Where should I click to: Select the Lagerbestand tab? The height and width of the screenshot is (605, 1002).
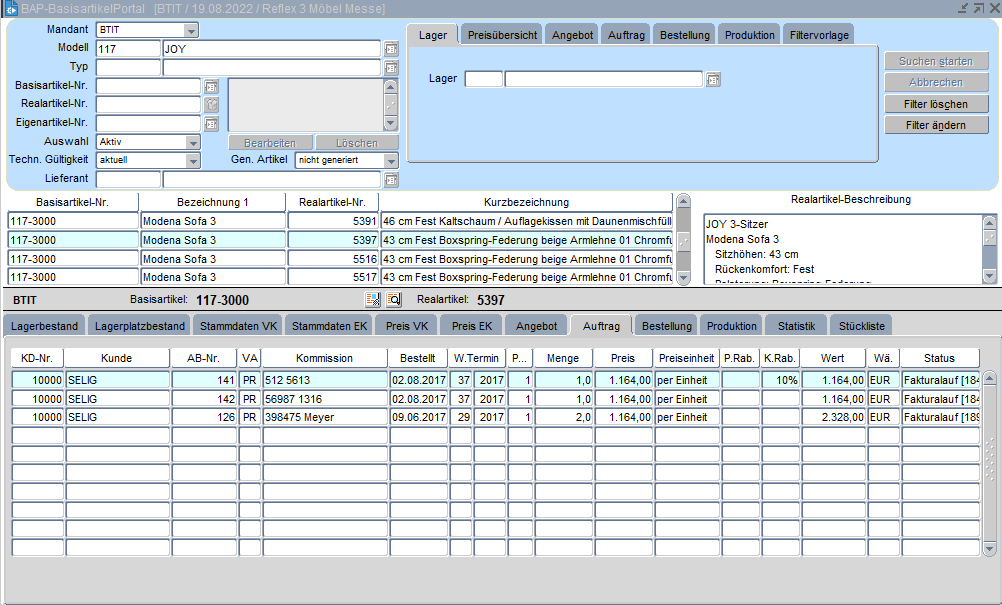(x=45, y=326)
